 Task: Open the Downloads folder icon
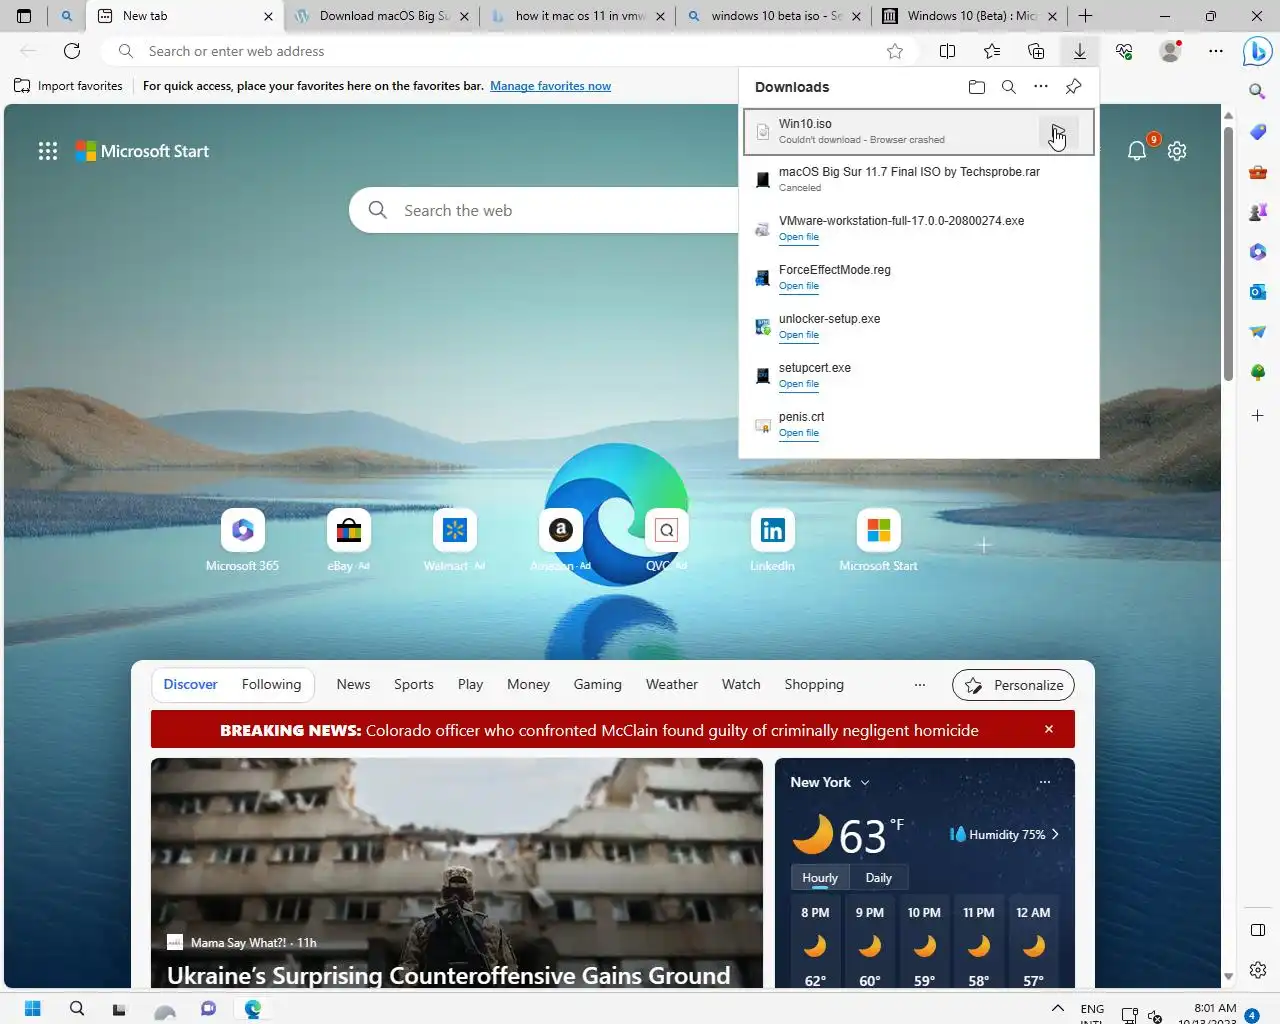pyautogui.click(x=977, y=87)
